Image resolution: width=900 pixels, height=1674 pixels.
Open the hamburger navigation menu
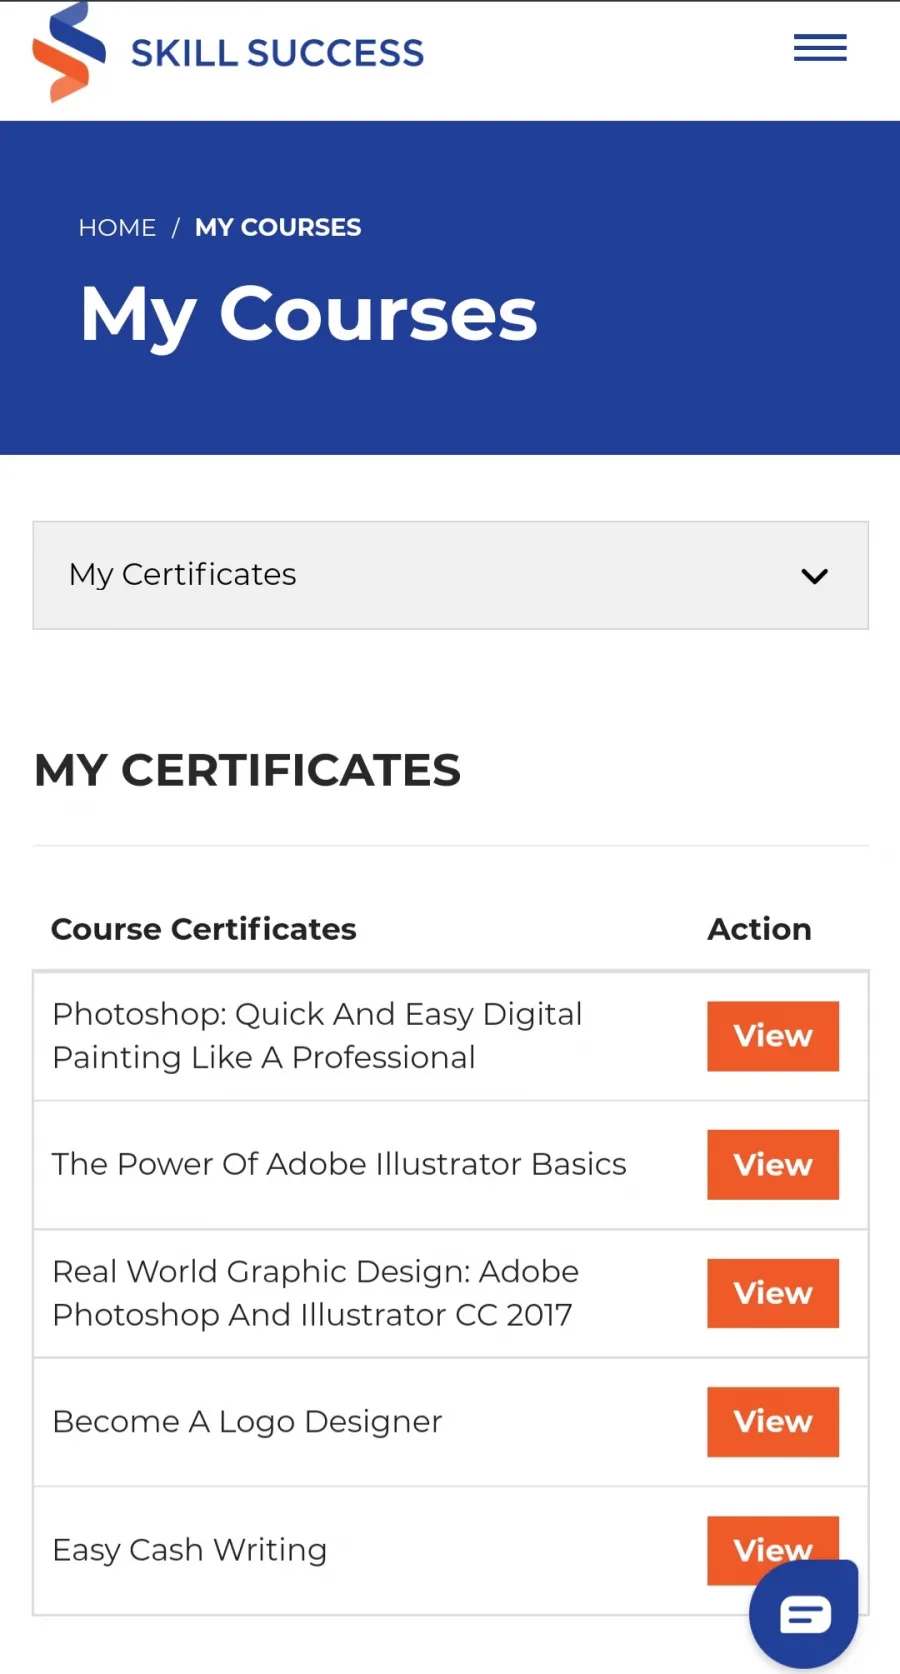coord(820,48)
